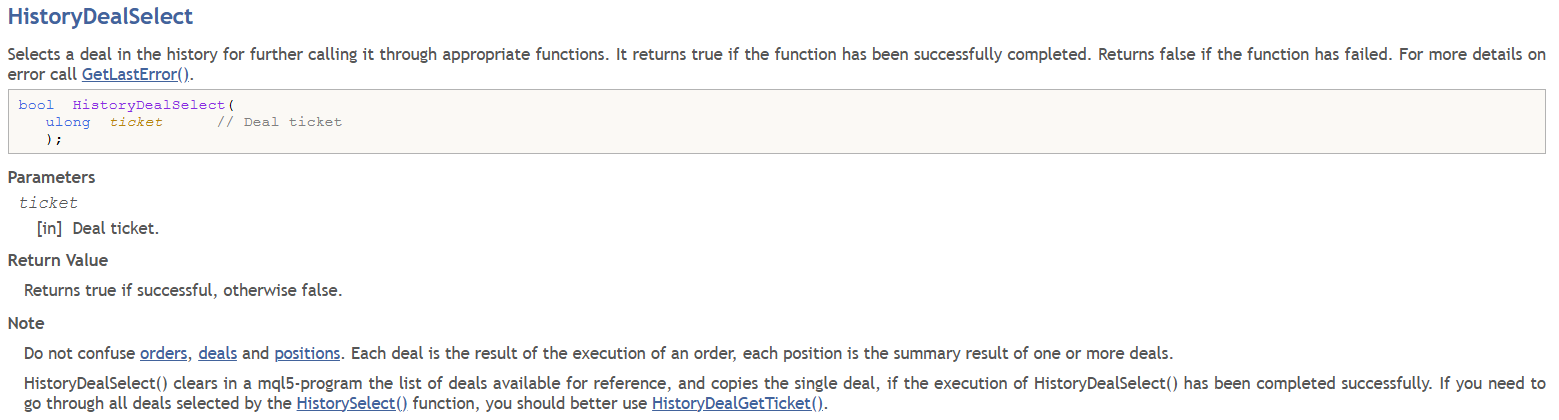Open the GetLastError() link
Viewport: 1559px width, 420px height.
point(136,74)
